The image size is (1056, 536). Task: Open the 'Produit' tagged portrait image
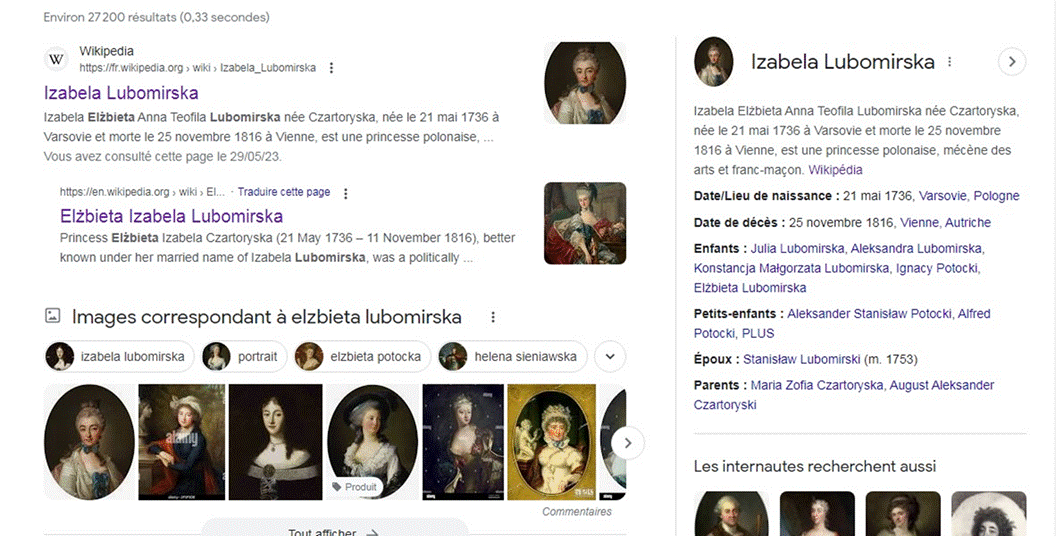pyautogui.click(x=372, y=442)
